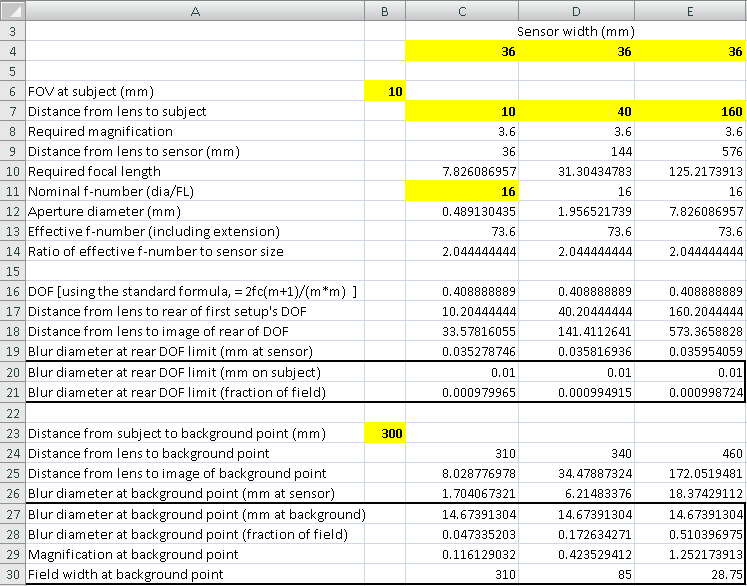Select field width value 85
This screenshot has height=586, width=747.
(576, 574)
